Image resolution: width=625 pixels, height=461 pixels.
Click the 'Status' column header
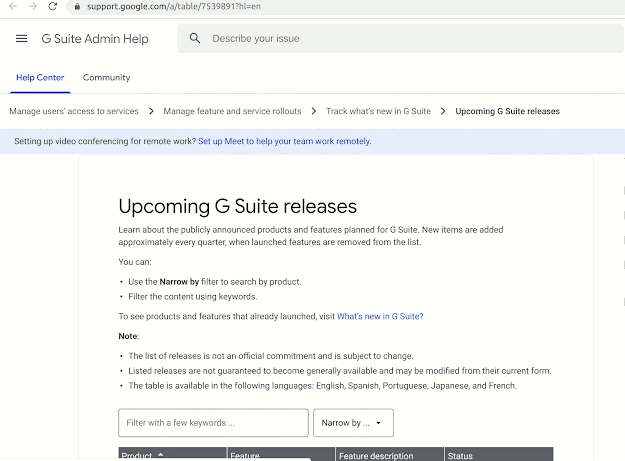tap(499, 454)
